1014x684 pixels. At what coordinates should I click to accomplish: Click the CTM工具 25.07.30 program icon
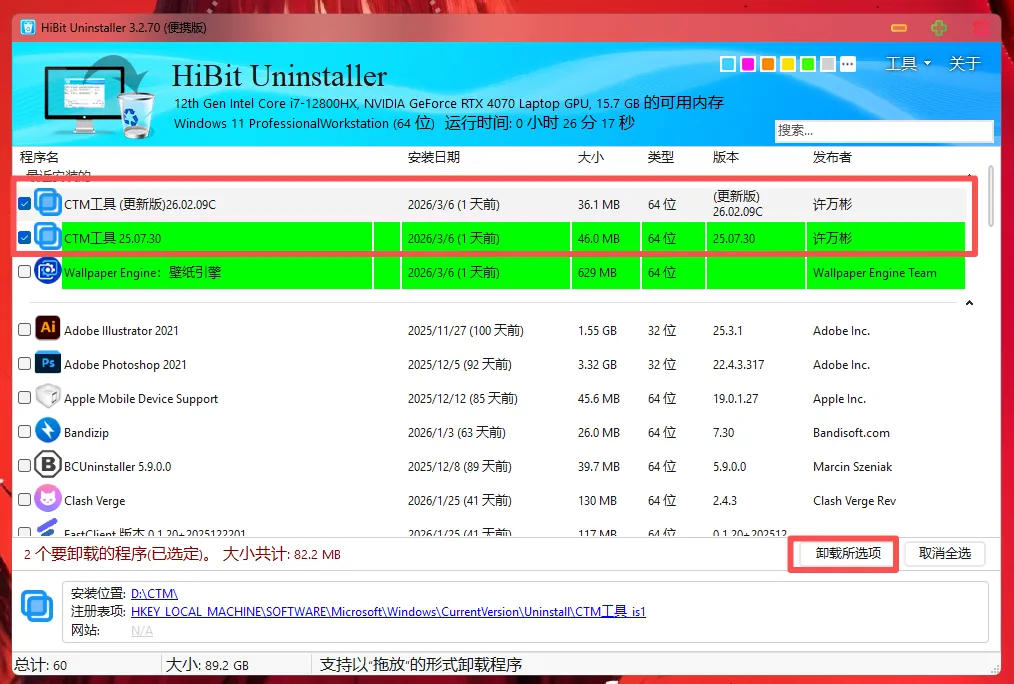pos(48,237)
